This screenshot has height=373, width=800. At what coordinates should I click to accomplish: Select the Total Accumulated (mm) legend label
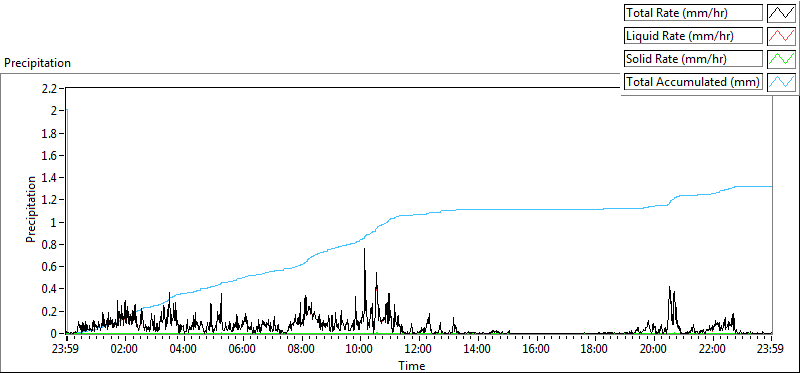pos(693,82)
